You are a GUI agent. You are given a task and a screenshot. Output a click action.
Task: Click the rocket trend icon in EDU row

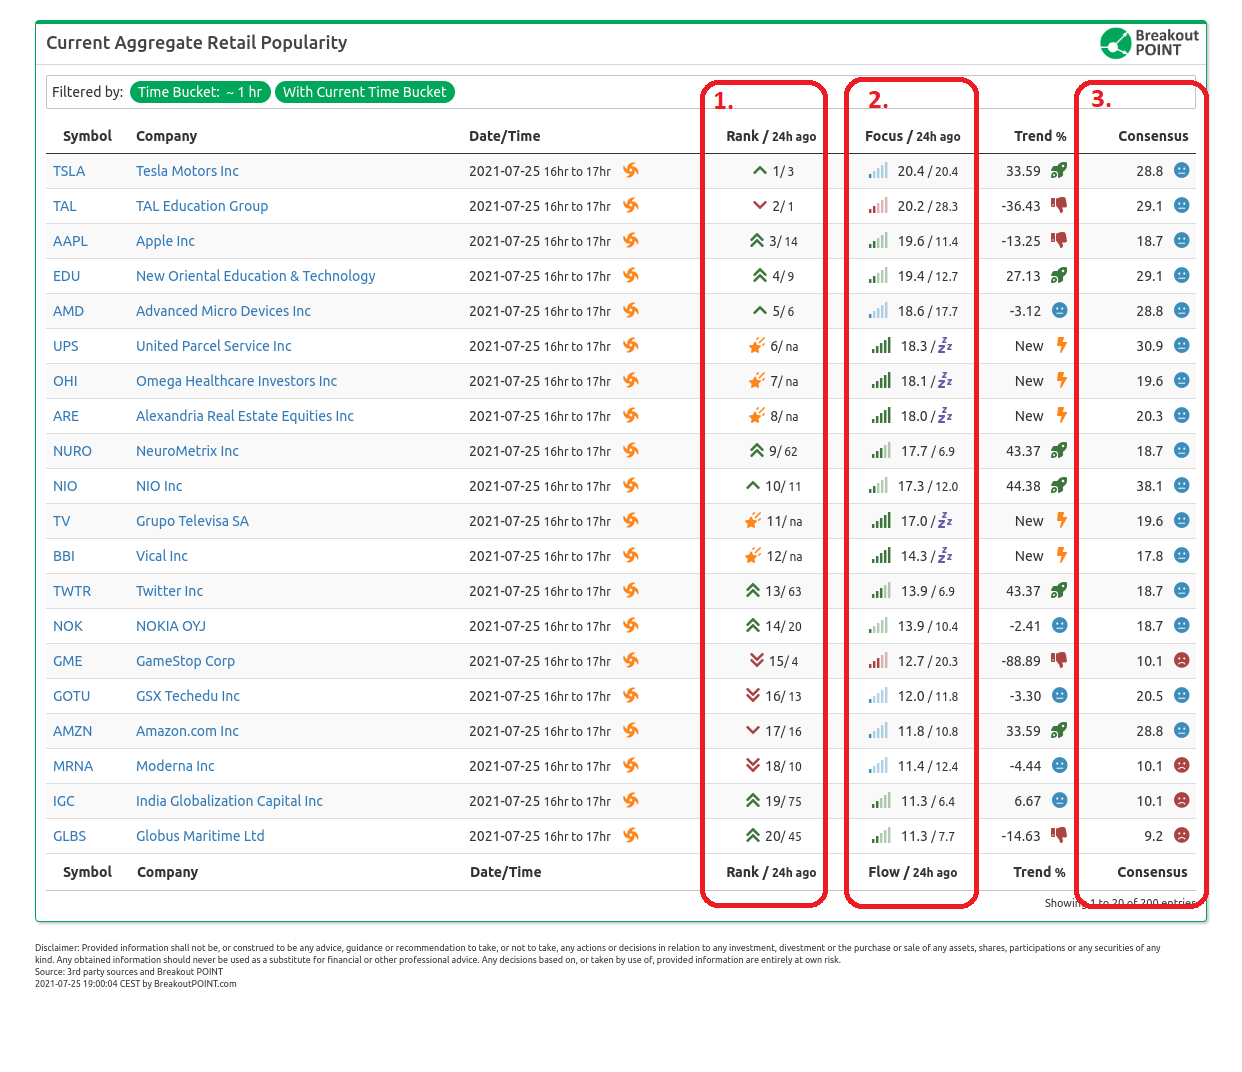pos(1059,275)
